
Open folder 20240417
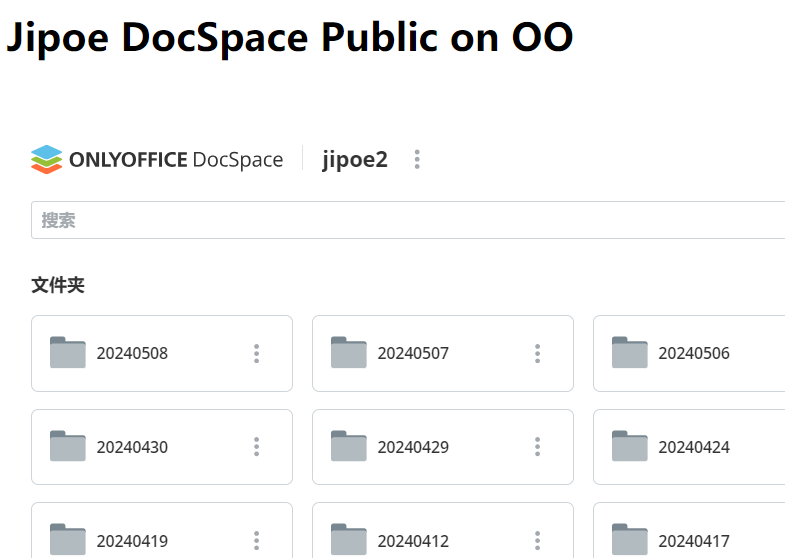689,530
